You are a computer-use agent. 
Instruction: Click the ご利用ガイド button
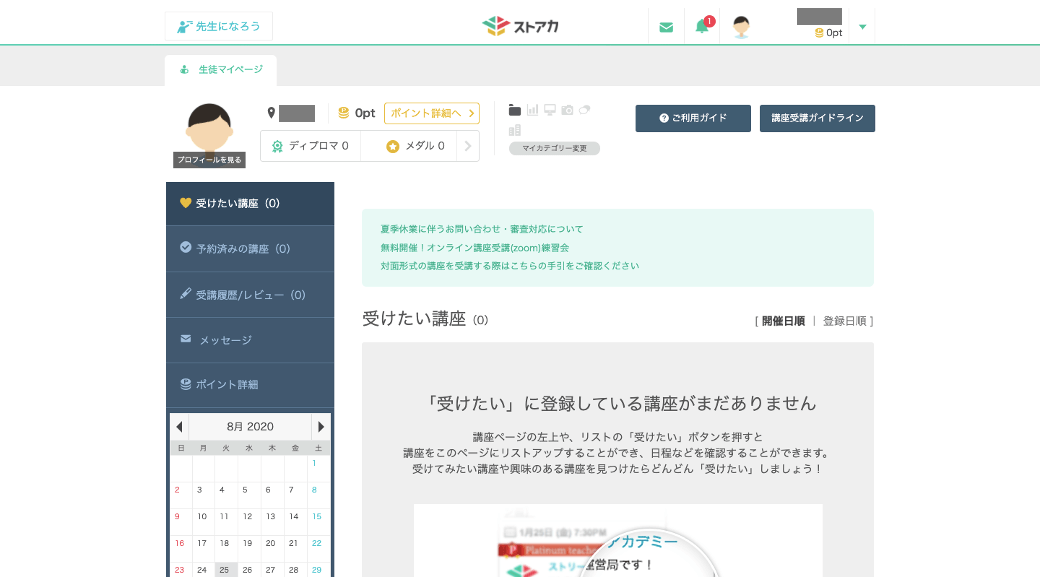pos(693,118)
